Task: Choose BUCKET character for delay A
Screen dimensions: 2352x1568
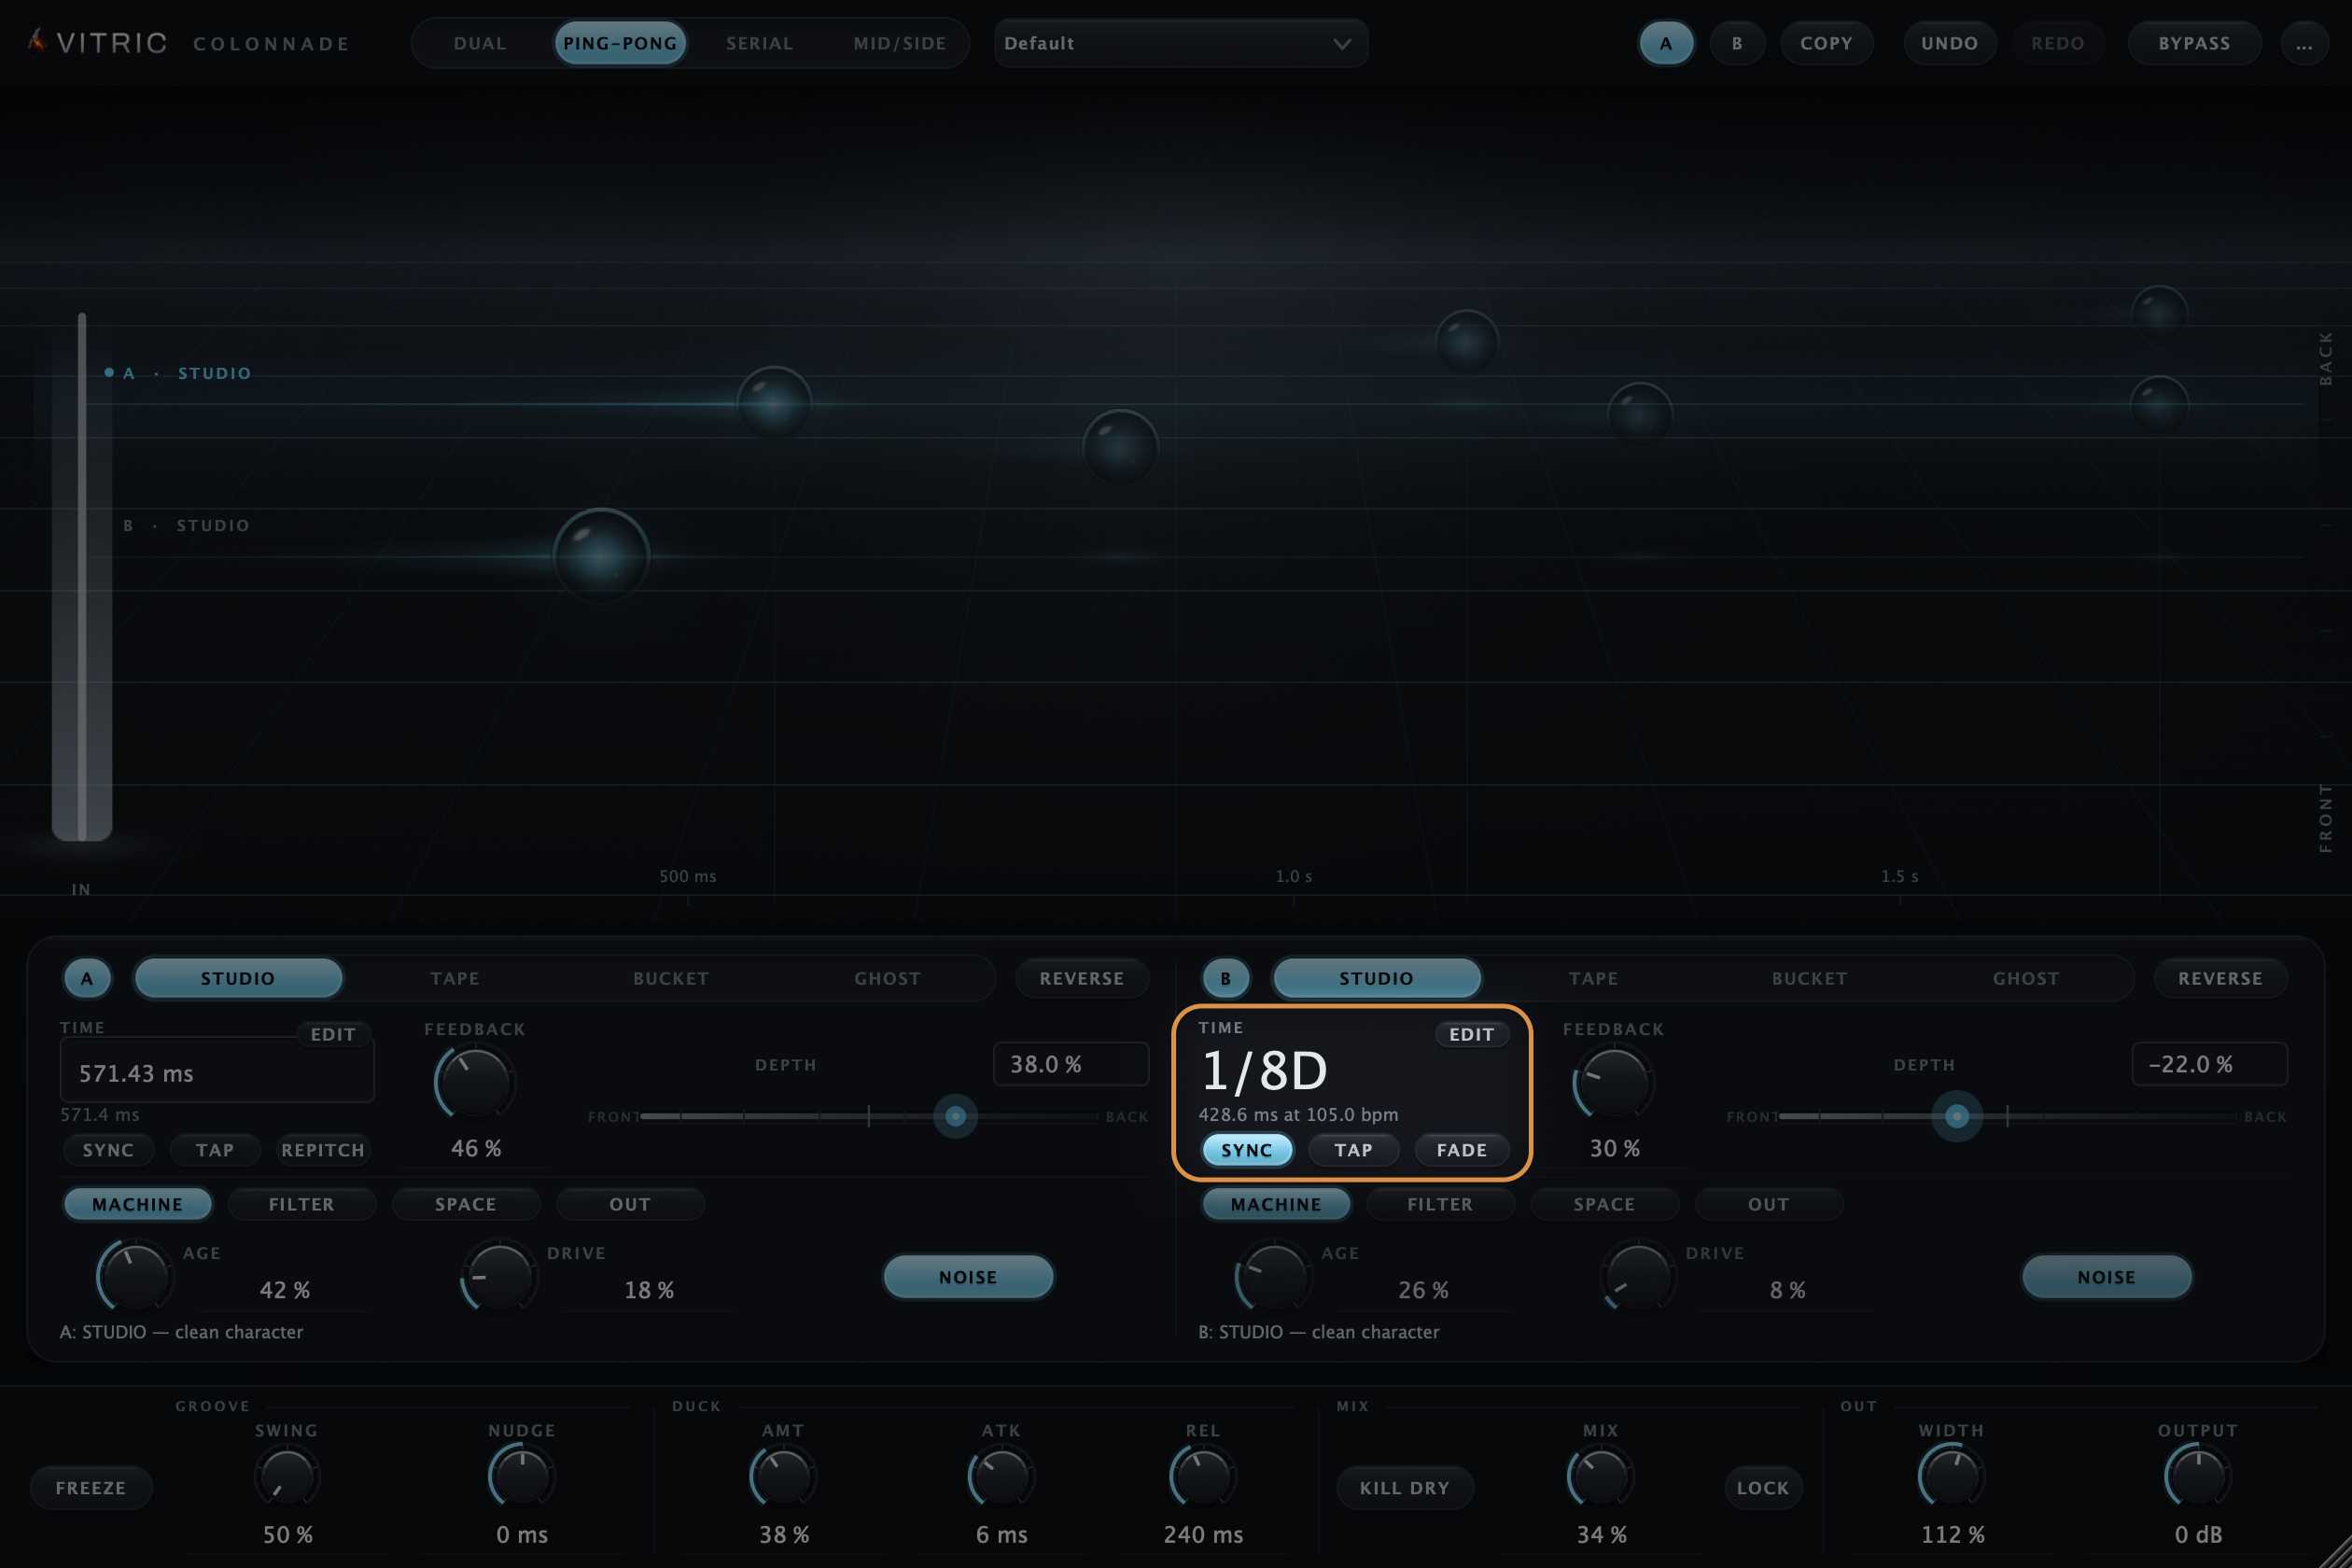Action: [671, 978]
